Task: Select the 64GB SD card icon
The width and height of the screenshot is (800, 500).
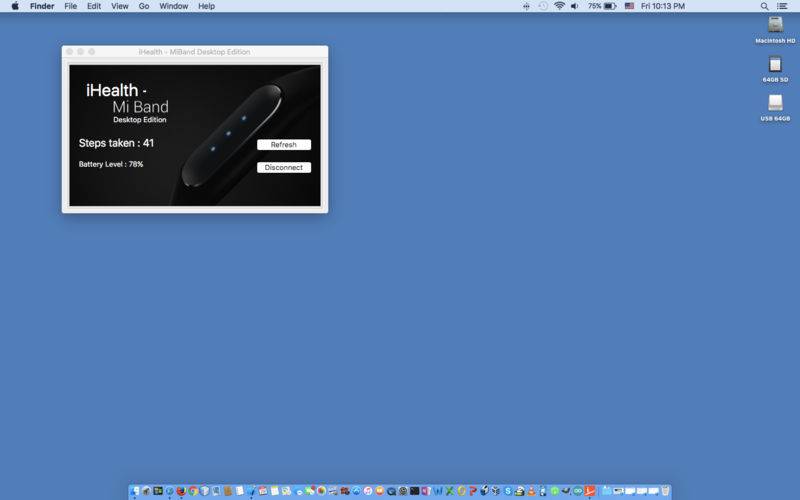Action: [775, 69]
